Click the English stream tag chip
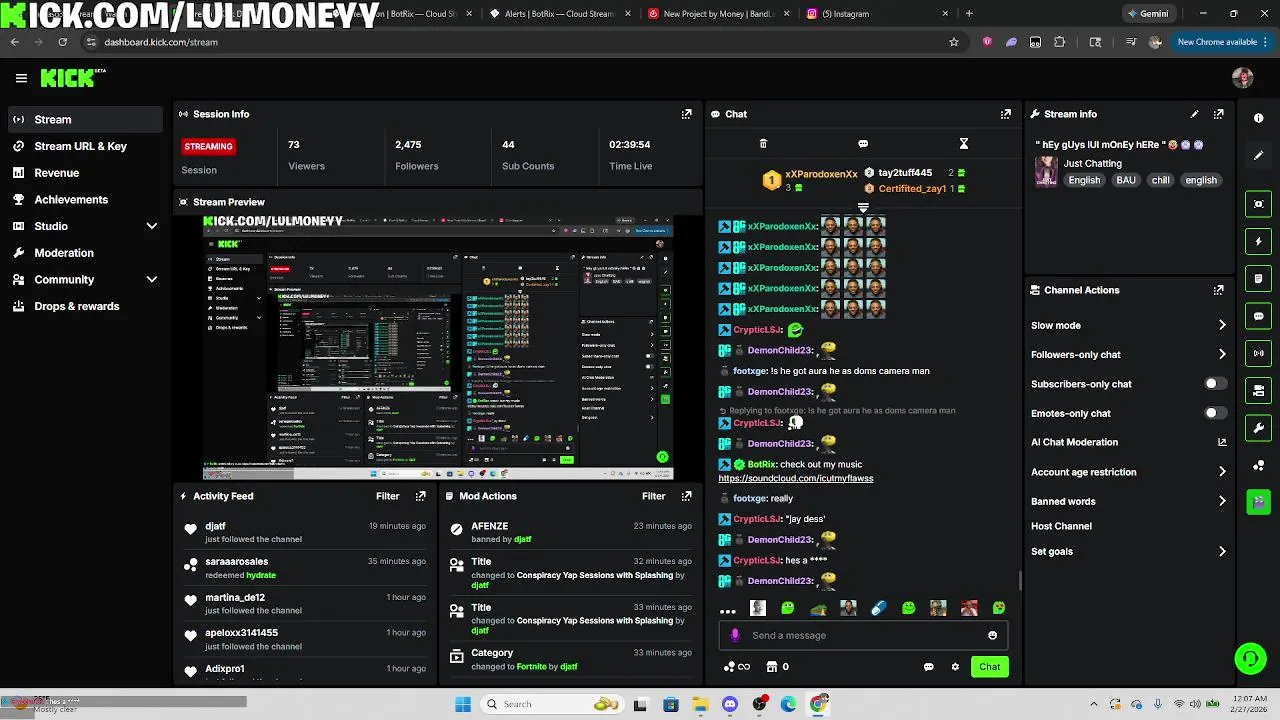1280x720 pixels. click(x=1084, y=180)
